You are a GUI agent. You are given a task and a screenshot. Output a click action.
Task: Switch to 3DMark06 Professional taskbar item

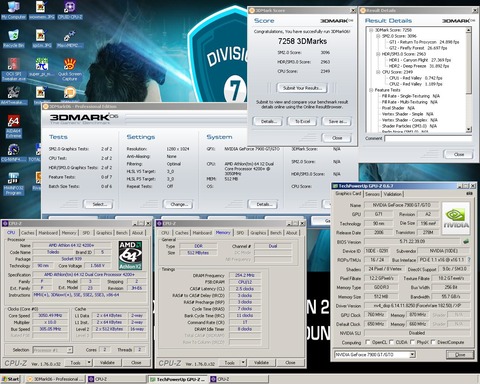55,379
